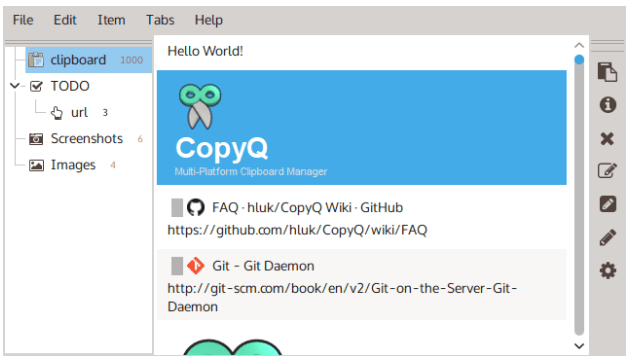Open the Edit menu
The image size is (635, 362).
pyautogui.click(x=65, y=20)
